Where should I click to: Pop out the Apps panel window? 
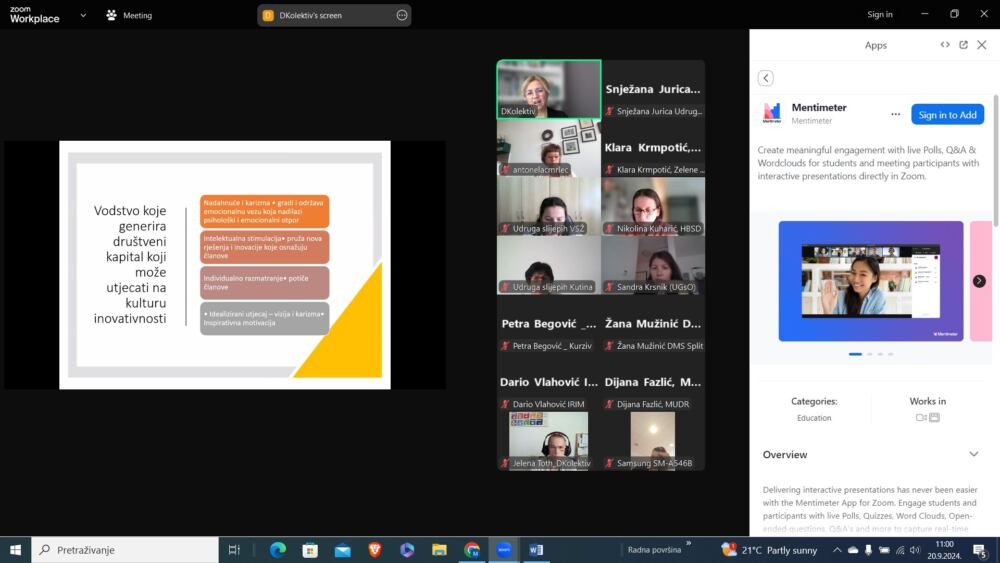coord(963,45)
